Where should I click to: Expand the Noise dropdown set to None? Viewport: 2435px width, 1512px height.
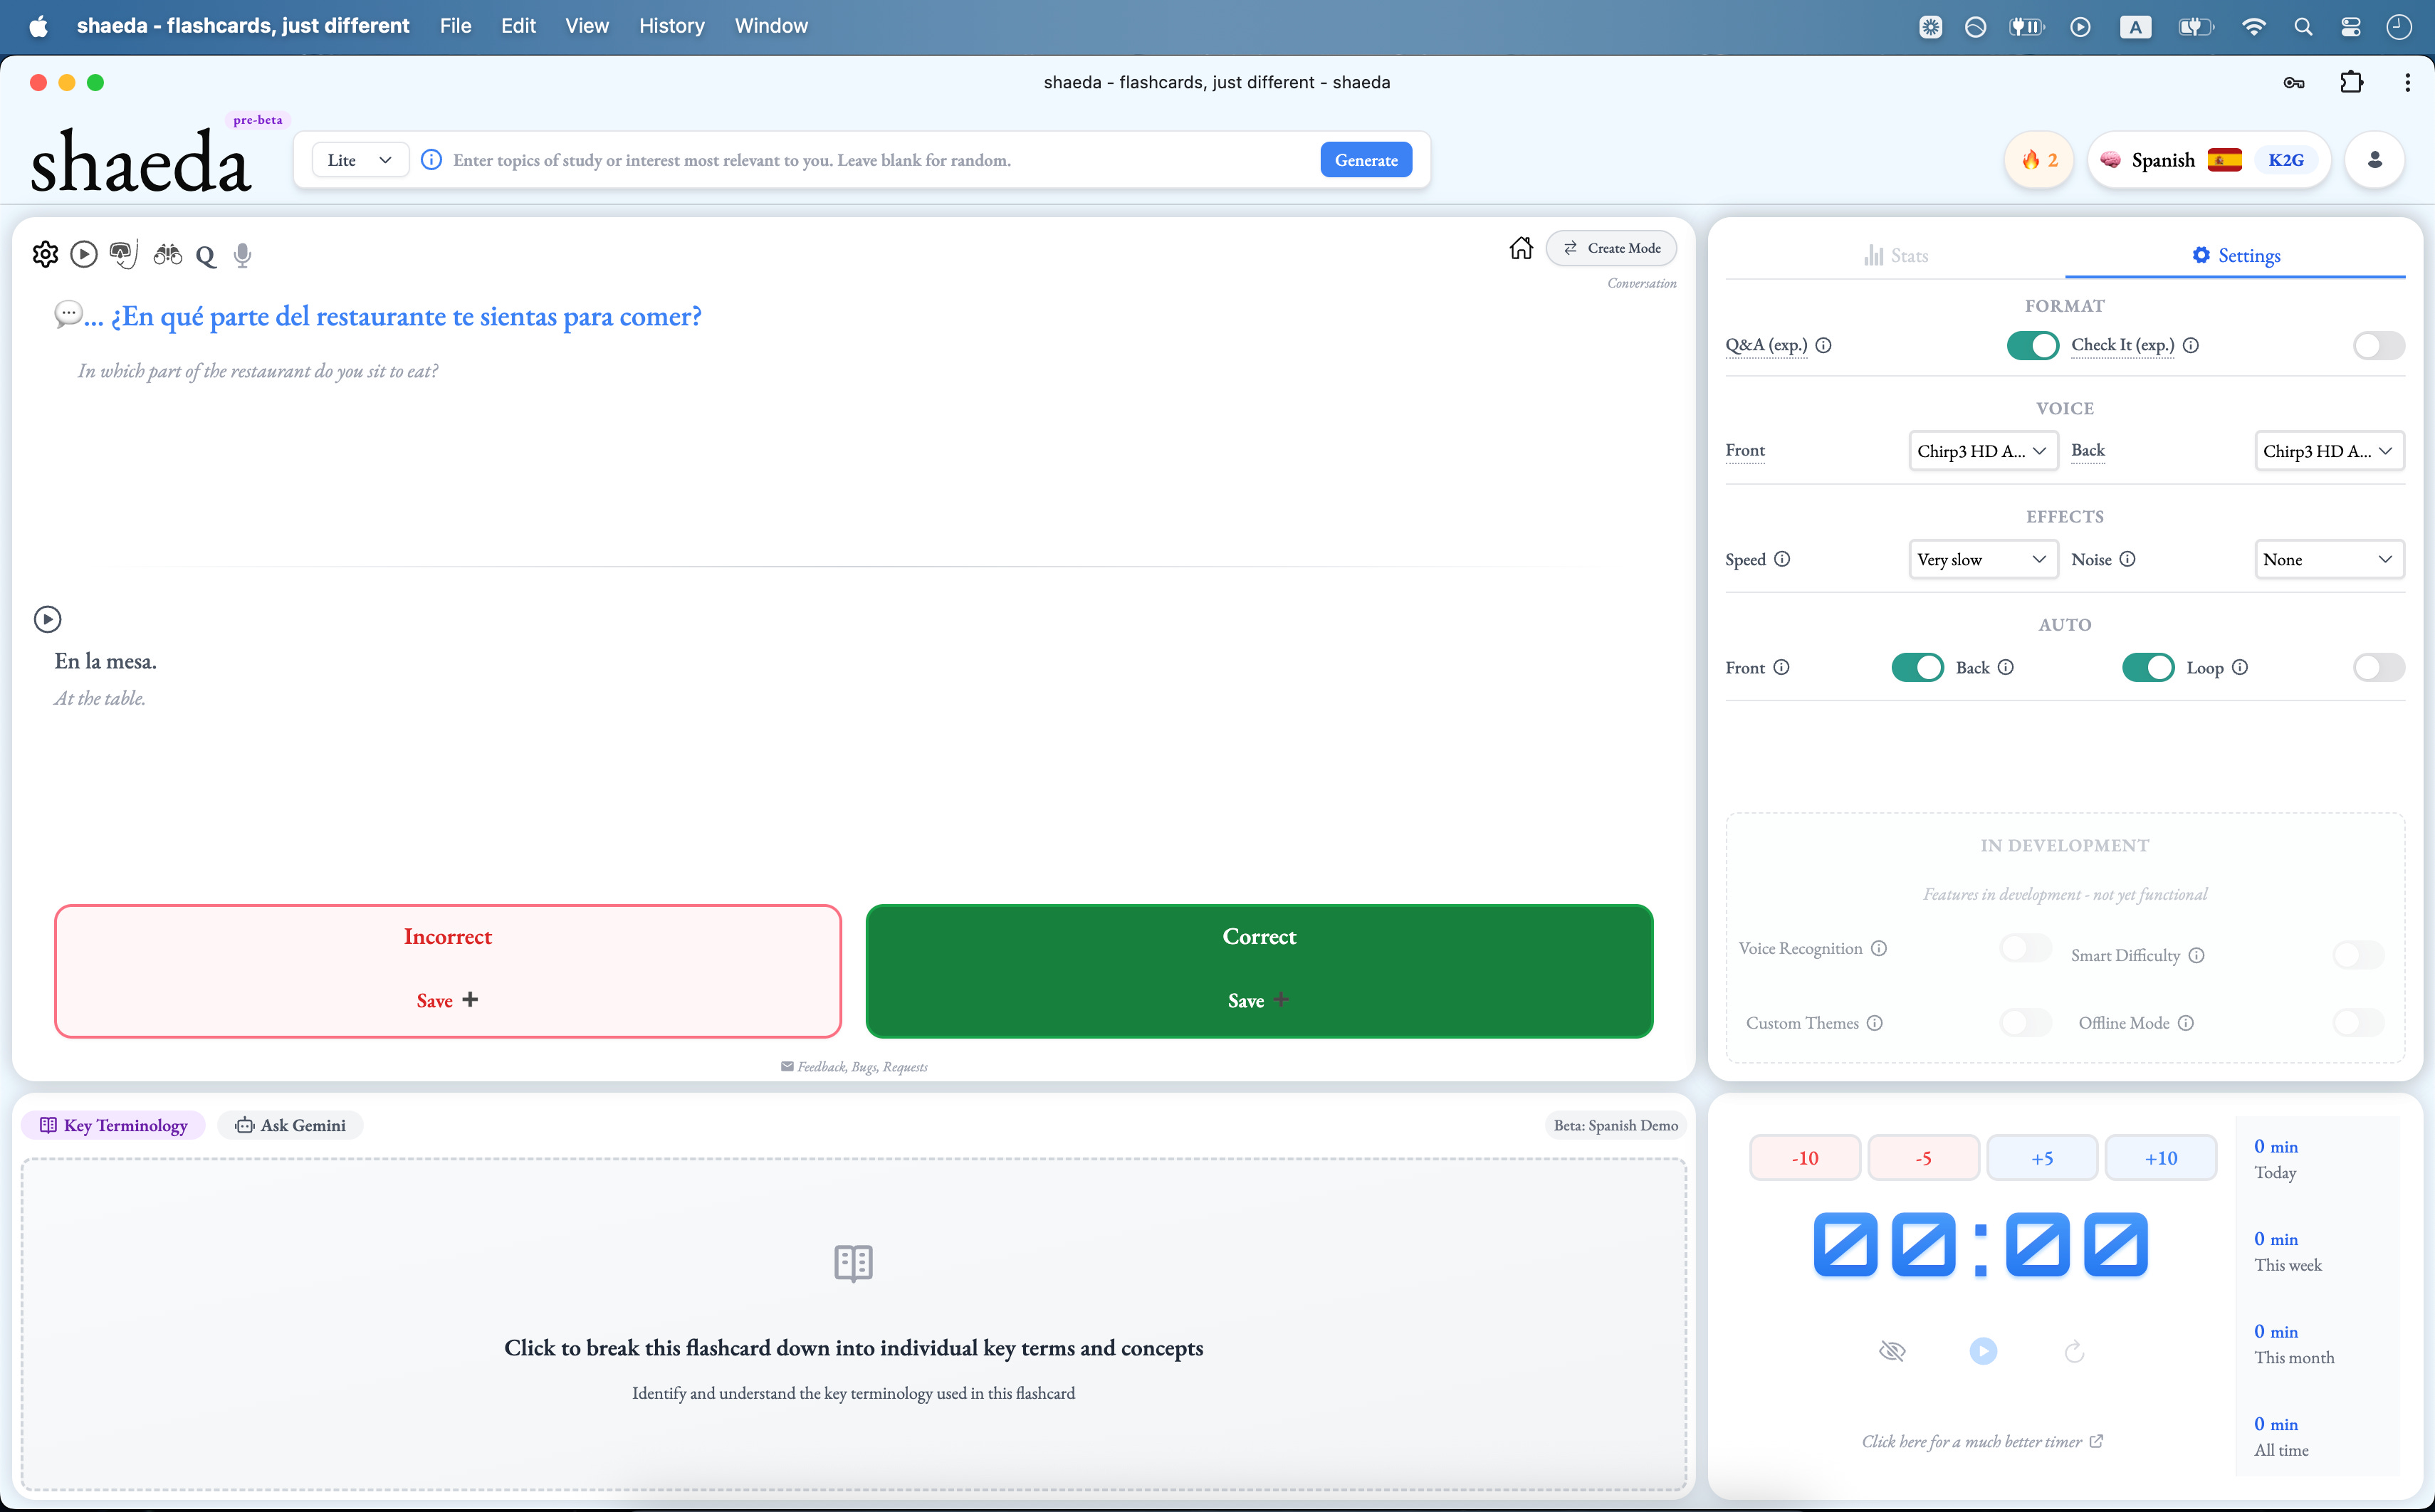tap(2328, 559)
